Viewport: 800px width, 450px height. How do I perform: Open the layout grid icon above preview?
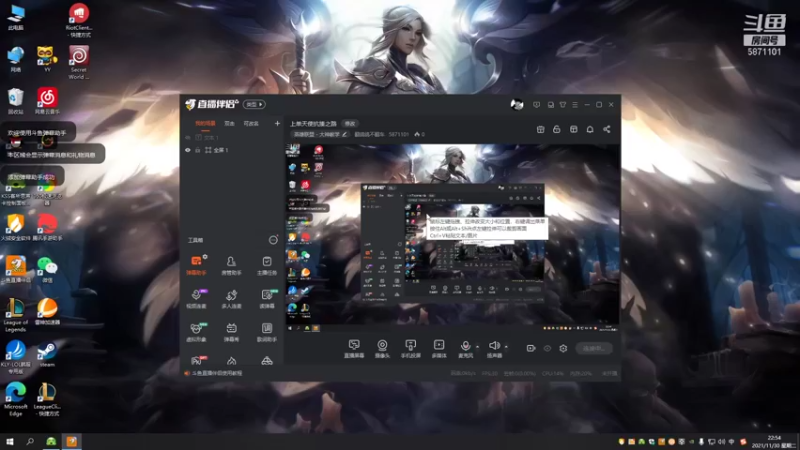click(573, 130)
